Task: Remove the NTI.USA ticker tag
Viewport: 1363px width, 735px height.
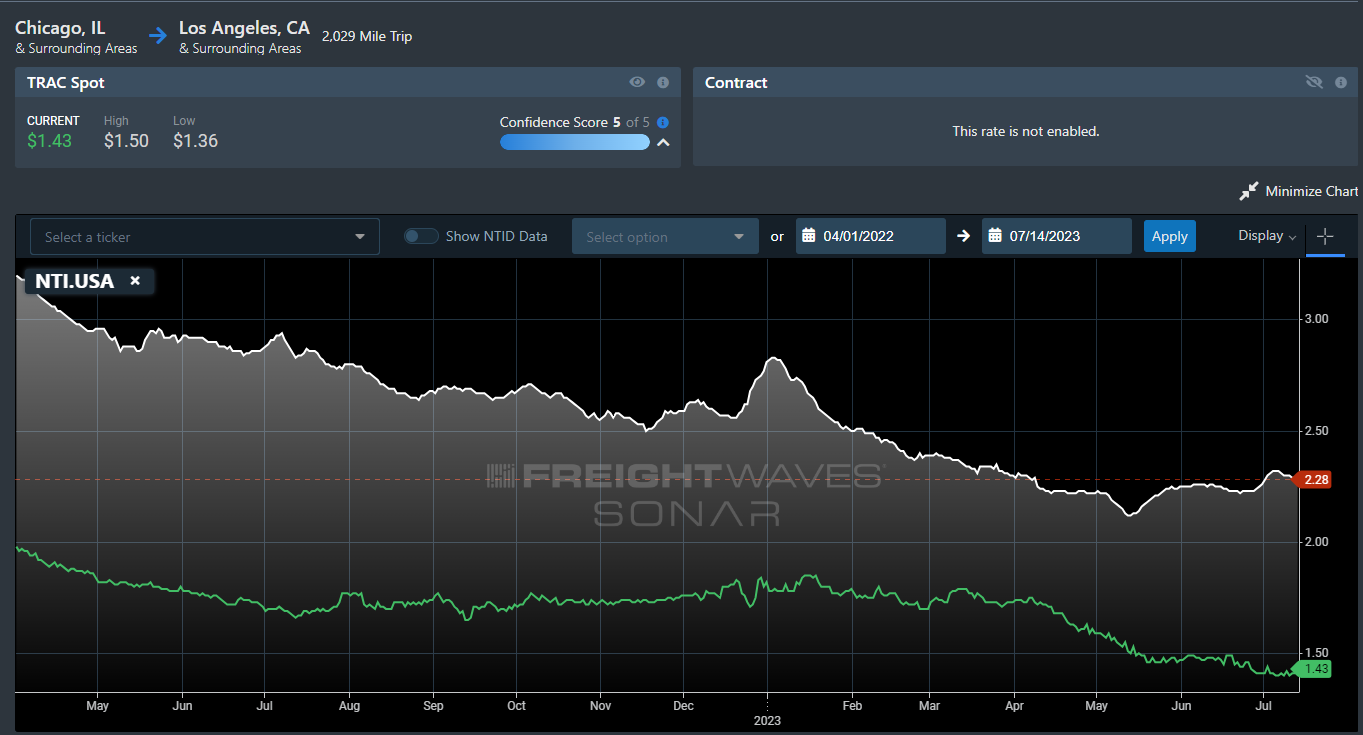Action: pyautogui.click(x=135, y=281)
